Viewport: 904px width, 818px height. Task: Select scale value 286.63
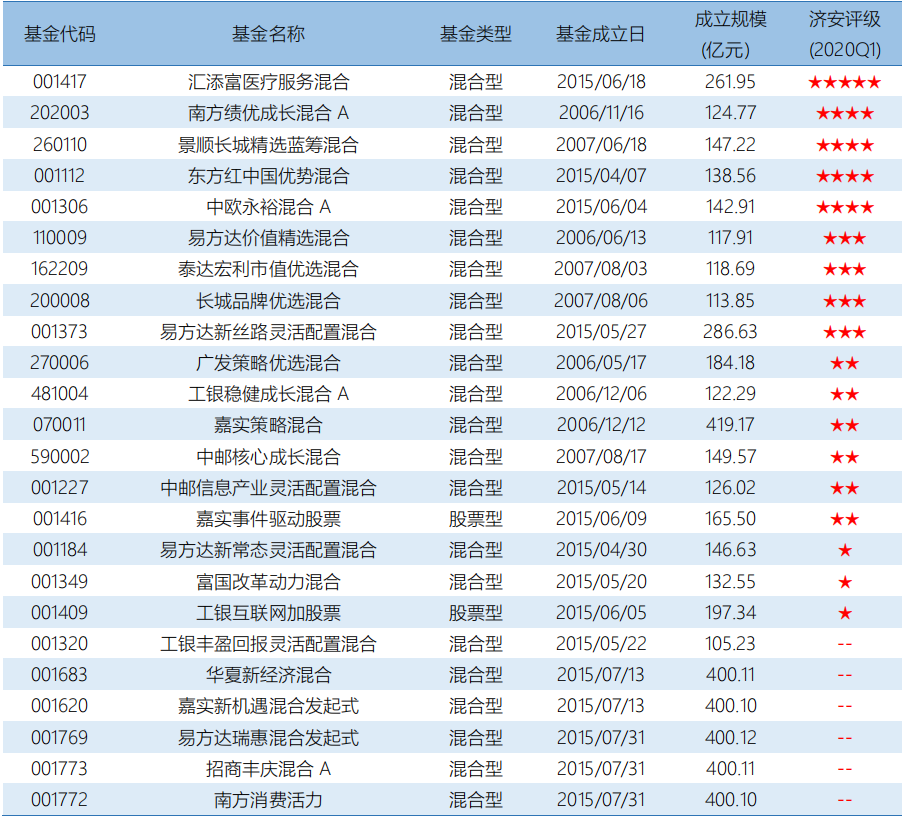pyautogui.click(x=730, y=331)
